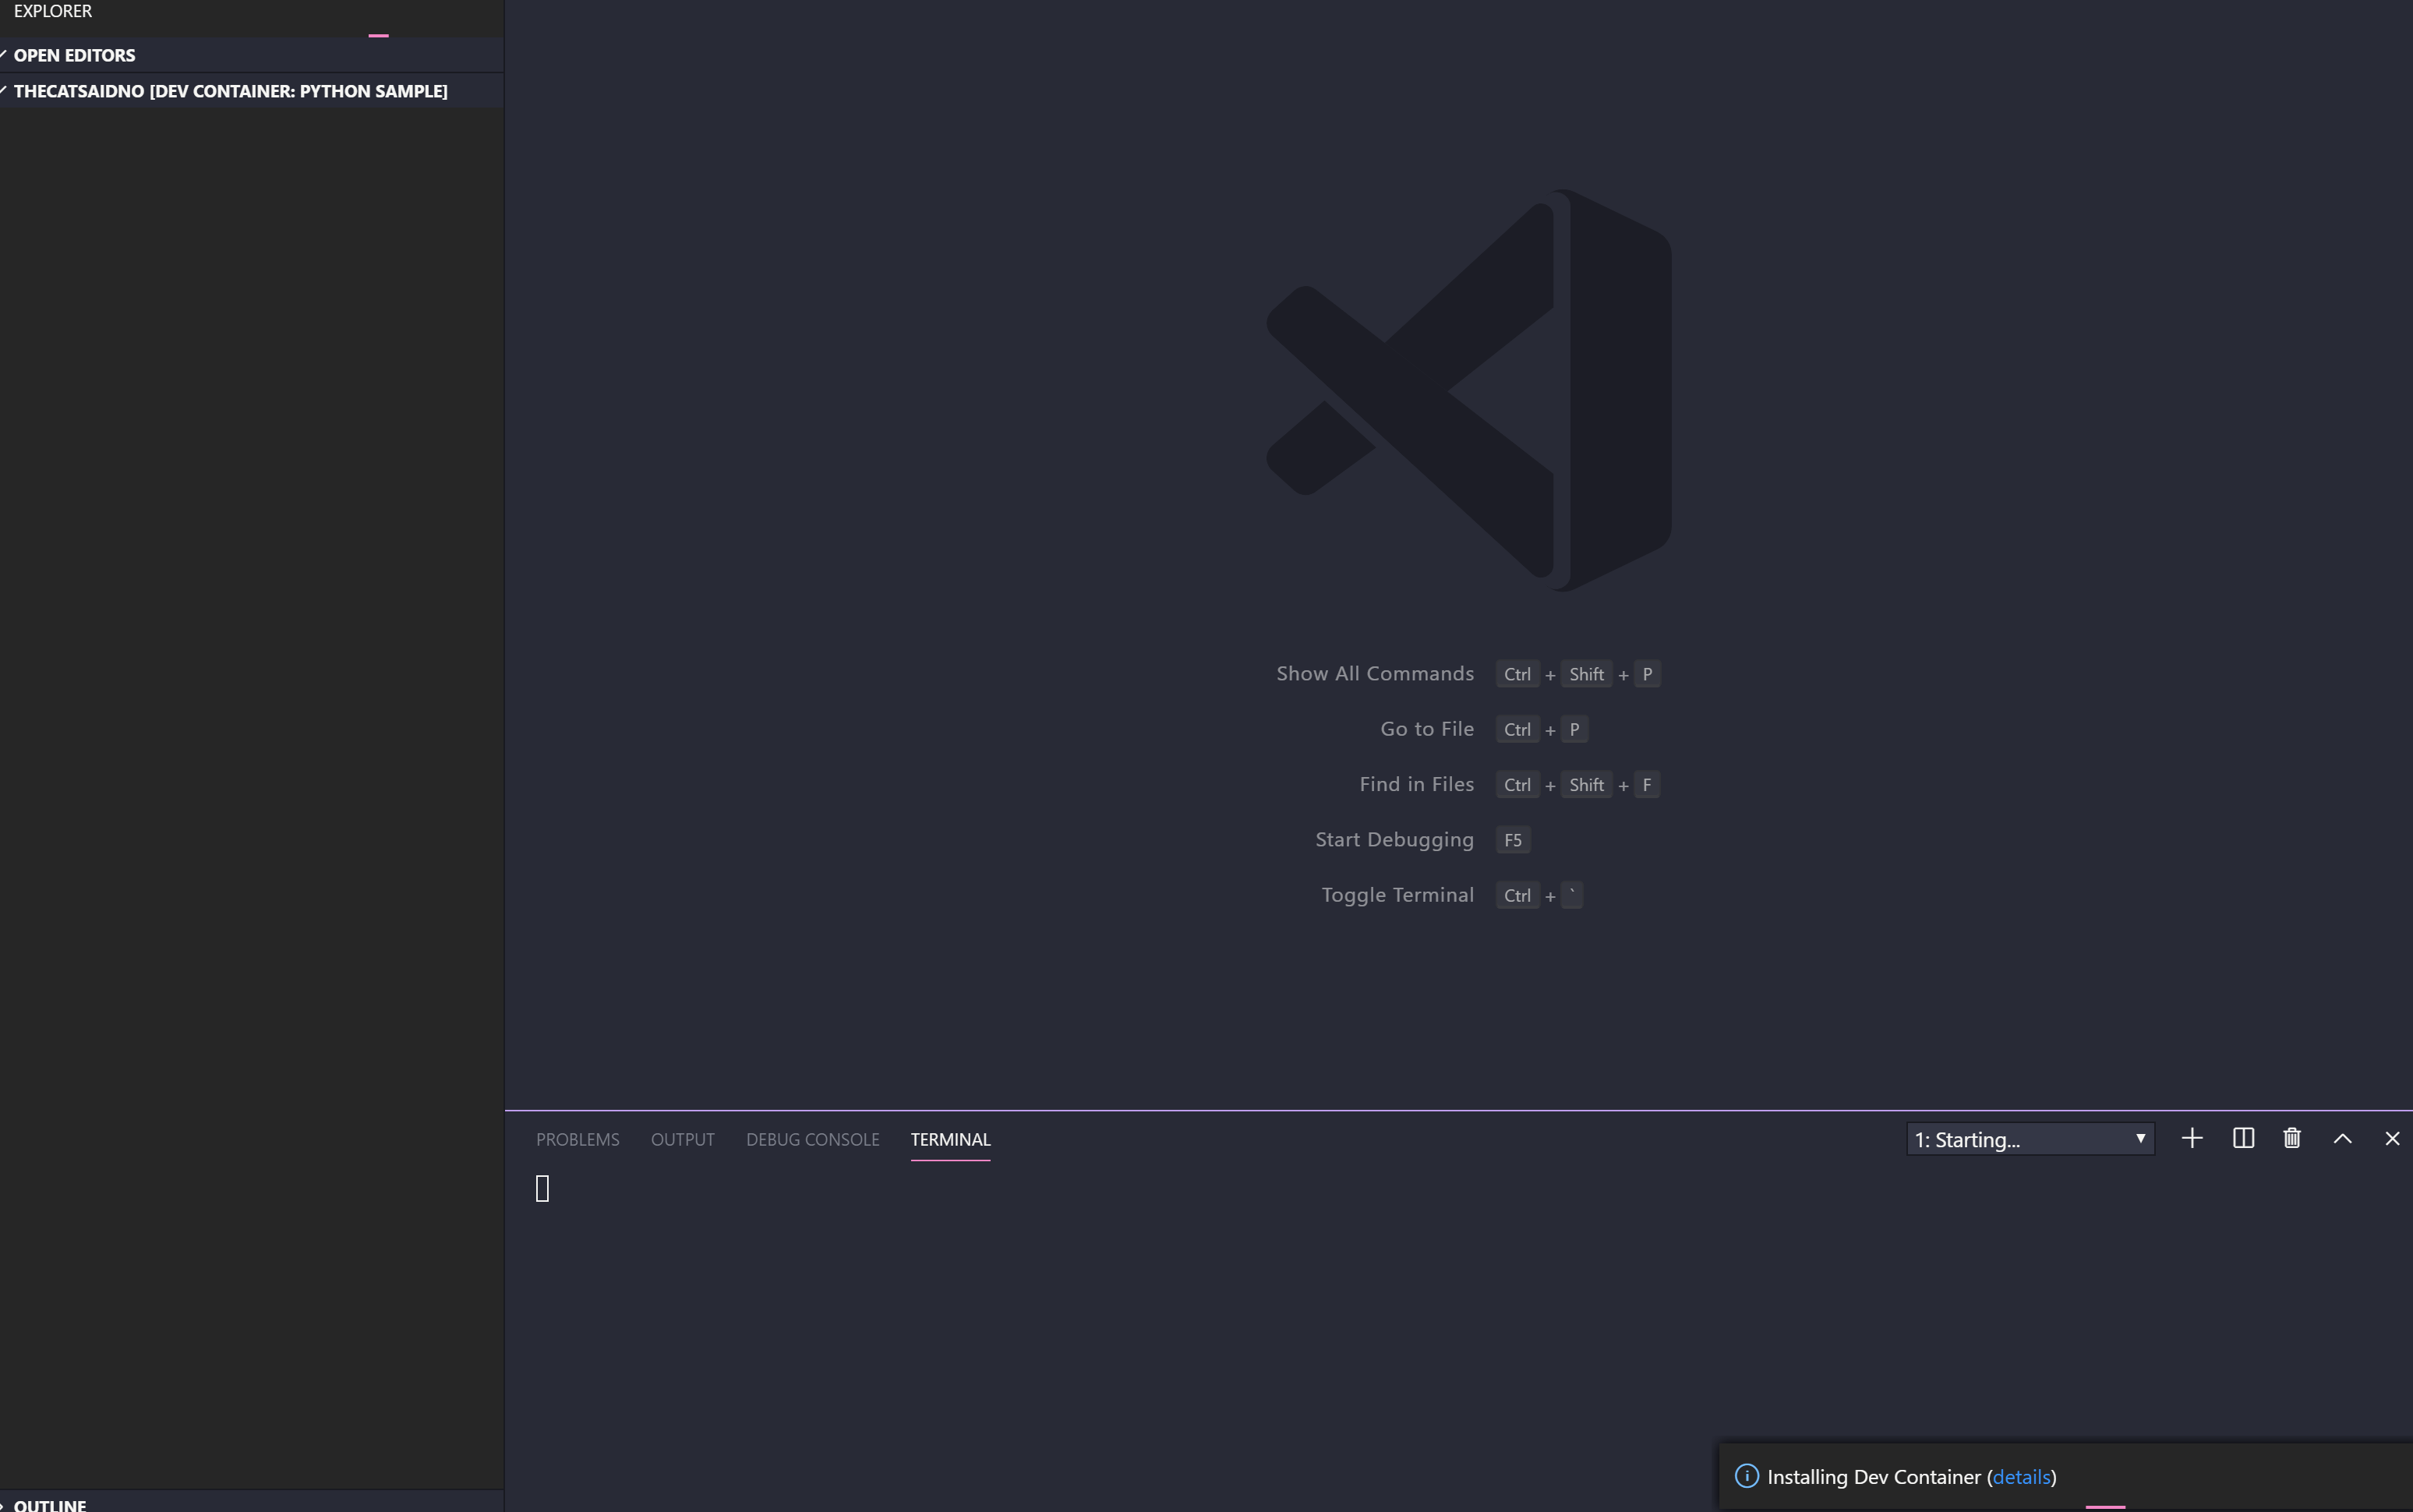Click the Show All Commands shortcut link
2413x1512 pixels.
tap(1376, 673)
